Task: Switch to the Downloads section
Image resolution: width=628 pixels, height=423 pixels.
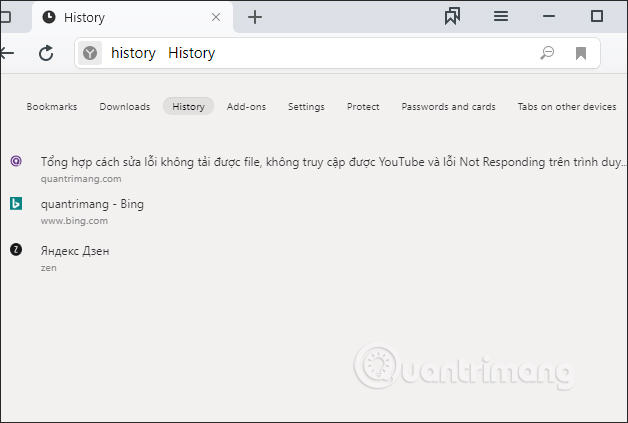Action: click(125, 107)
